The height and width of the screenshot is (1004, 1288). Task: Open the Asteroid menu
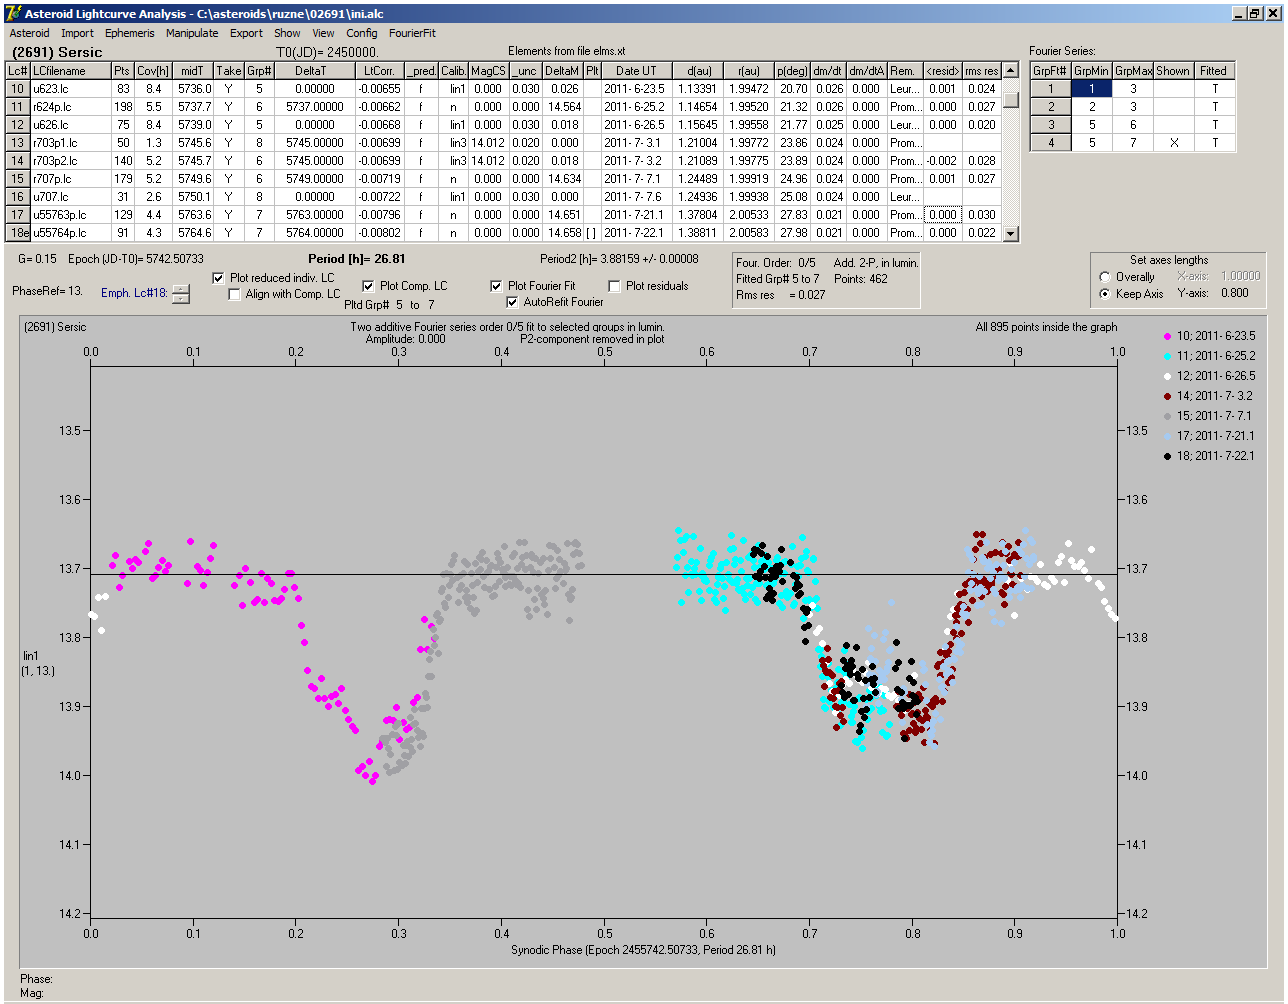(29, 33)
